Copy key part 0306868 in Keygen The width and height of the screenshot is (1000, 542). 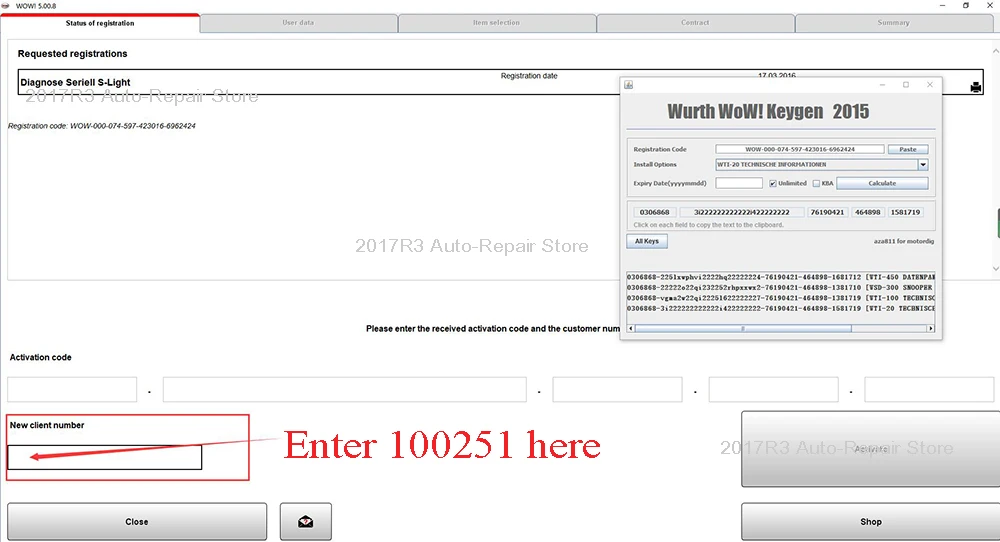654,212
